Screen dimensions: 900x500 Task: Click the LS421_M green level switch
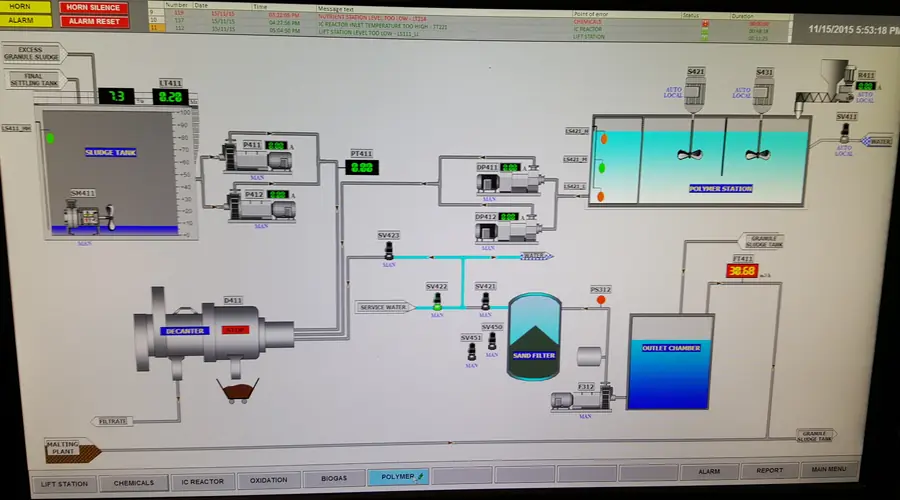602,168
